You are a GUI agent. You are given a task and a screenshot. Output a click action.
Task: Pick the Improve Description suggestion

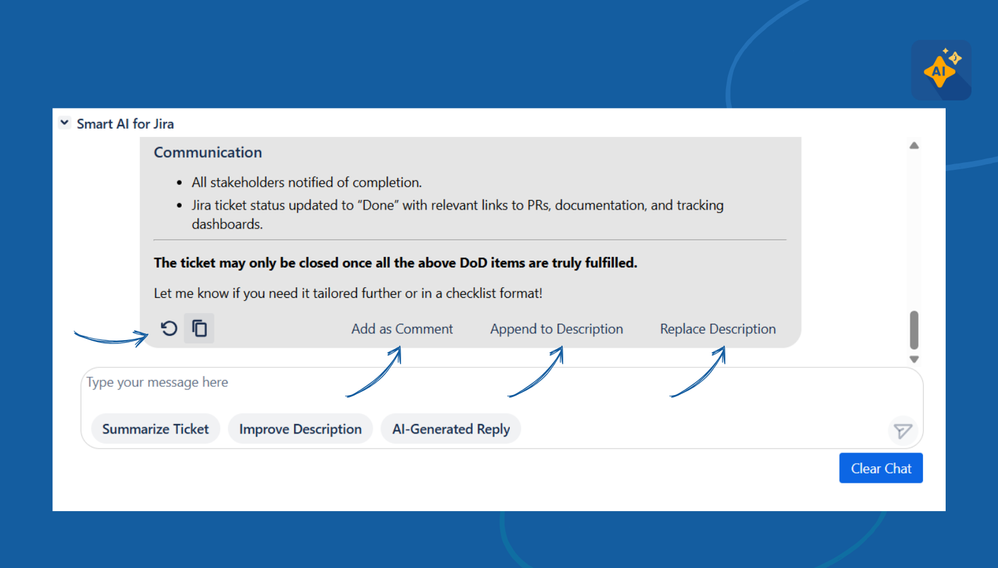[x=300, y=429]
